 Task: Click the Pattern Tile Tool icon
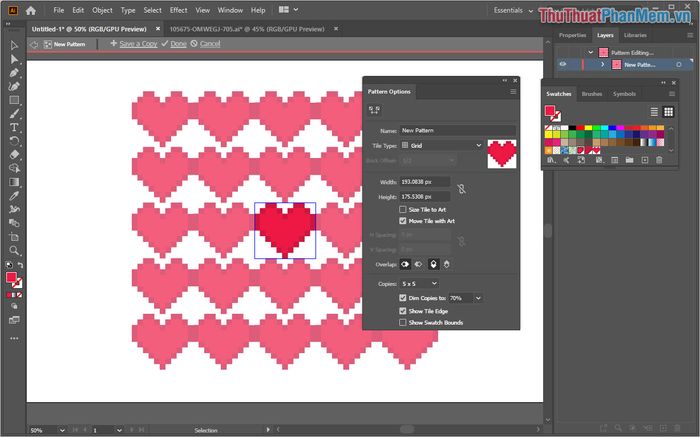[374, 111]
